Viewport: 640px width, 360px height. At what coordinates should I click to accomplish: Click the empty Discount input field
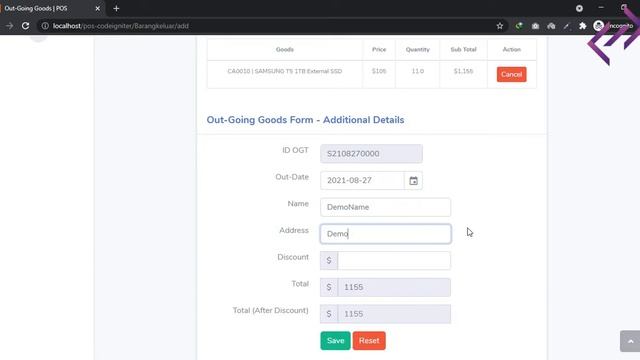click(394, 260)
